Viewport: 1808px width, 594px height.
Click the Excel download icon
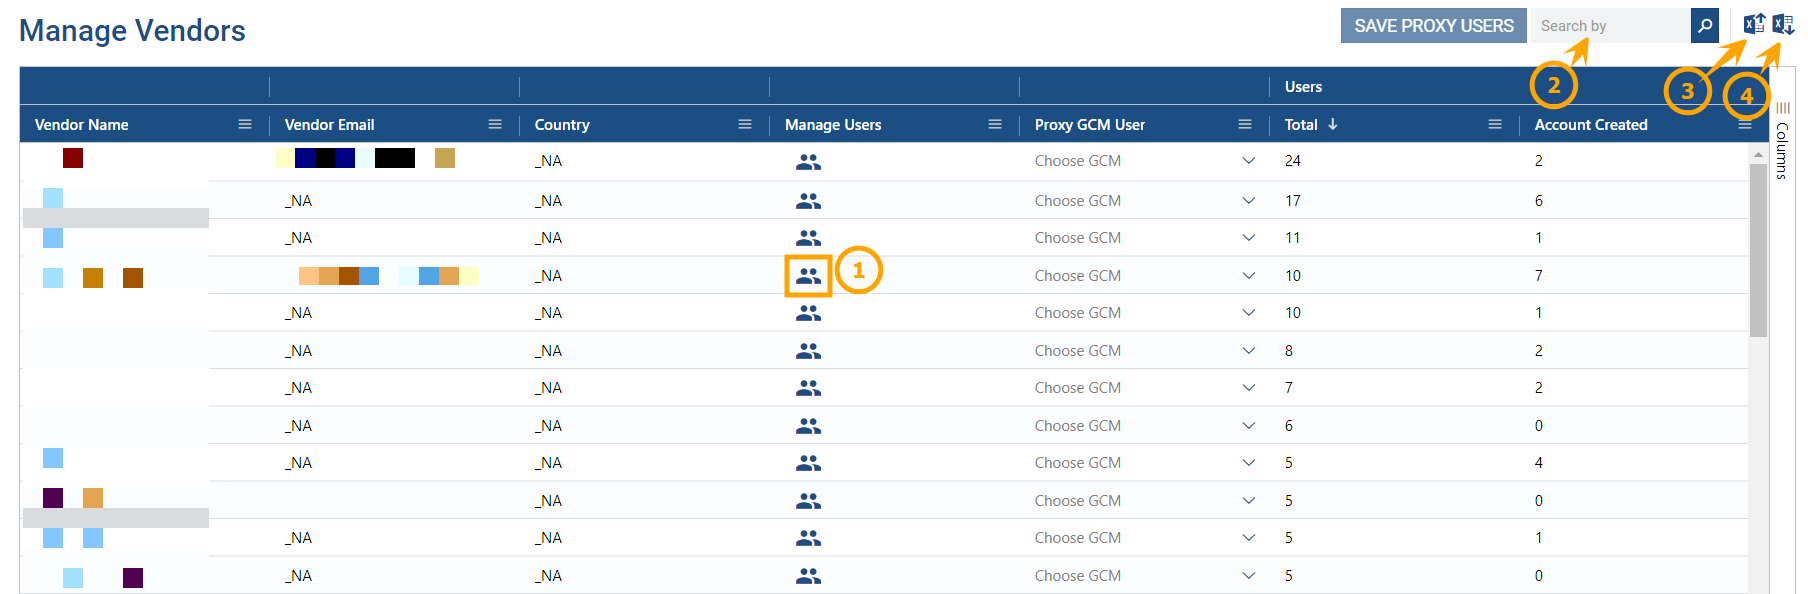pos(1783,25)
